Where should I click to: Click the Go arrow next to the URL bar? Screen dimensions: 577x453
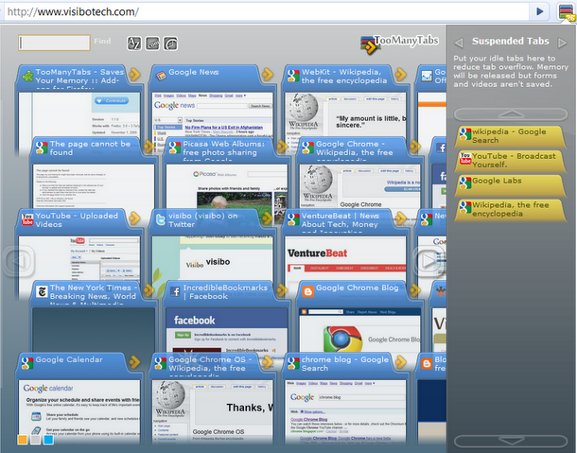click(539, 12)
